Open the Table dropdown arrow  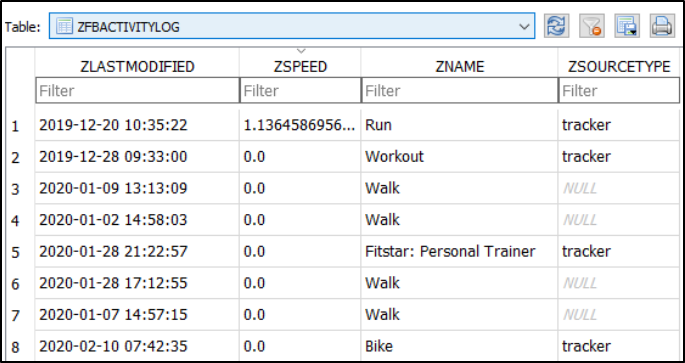pyautogui.click(x=524, y=27)
